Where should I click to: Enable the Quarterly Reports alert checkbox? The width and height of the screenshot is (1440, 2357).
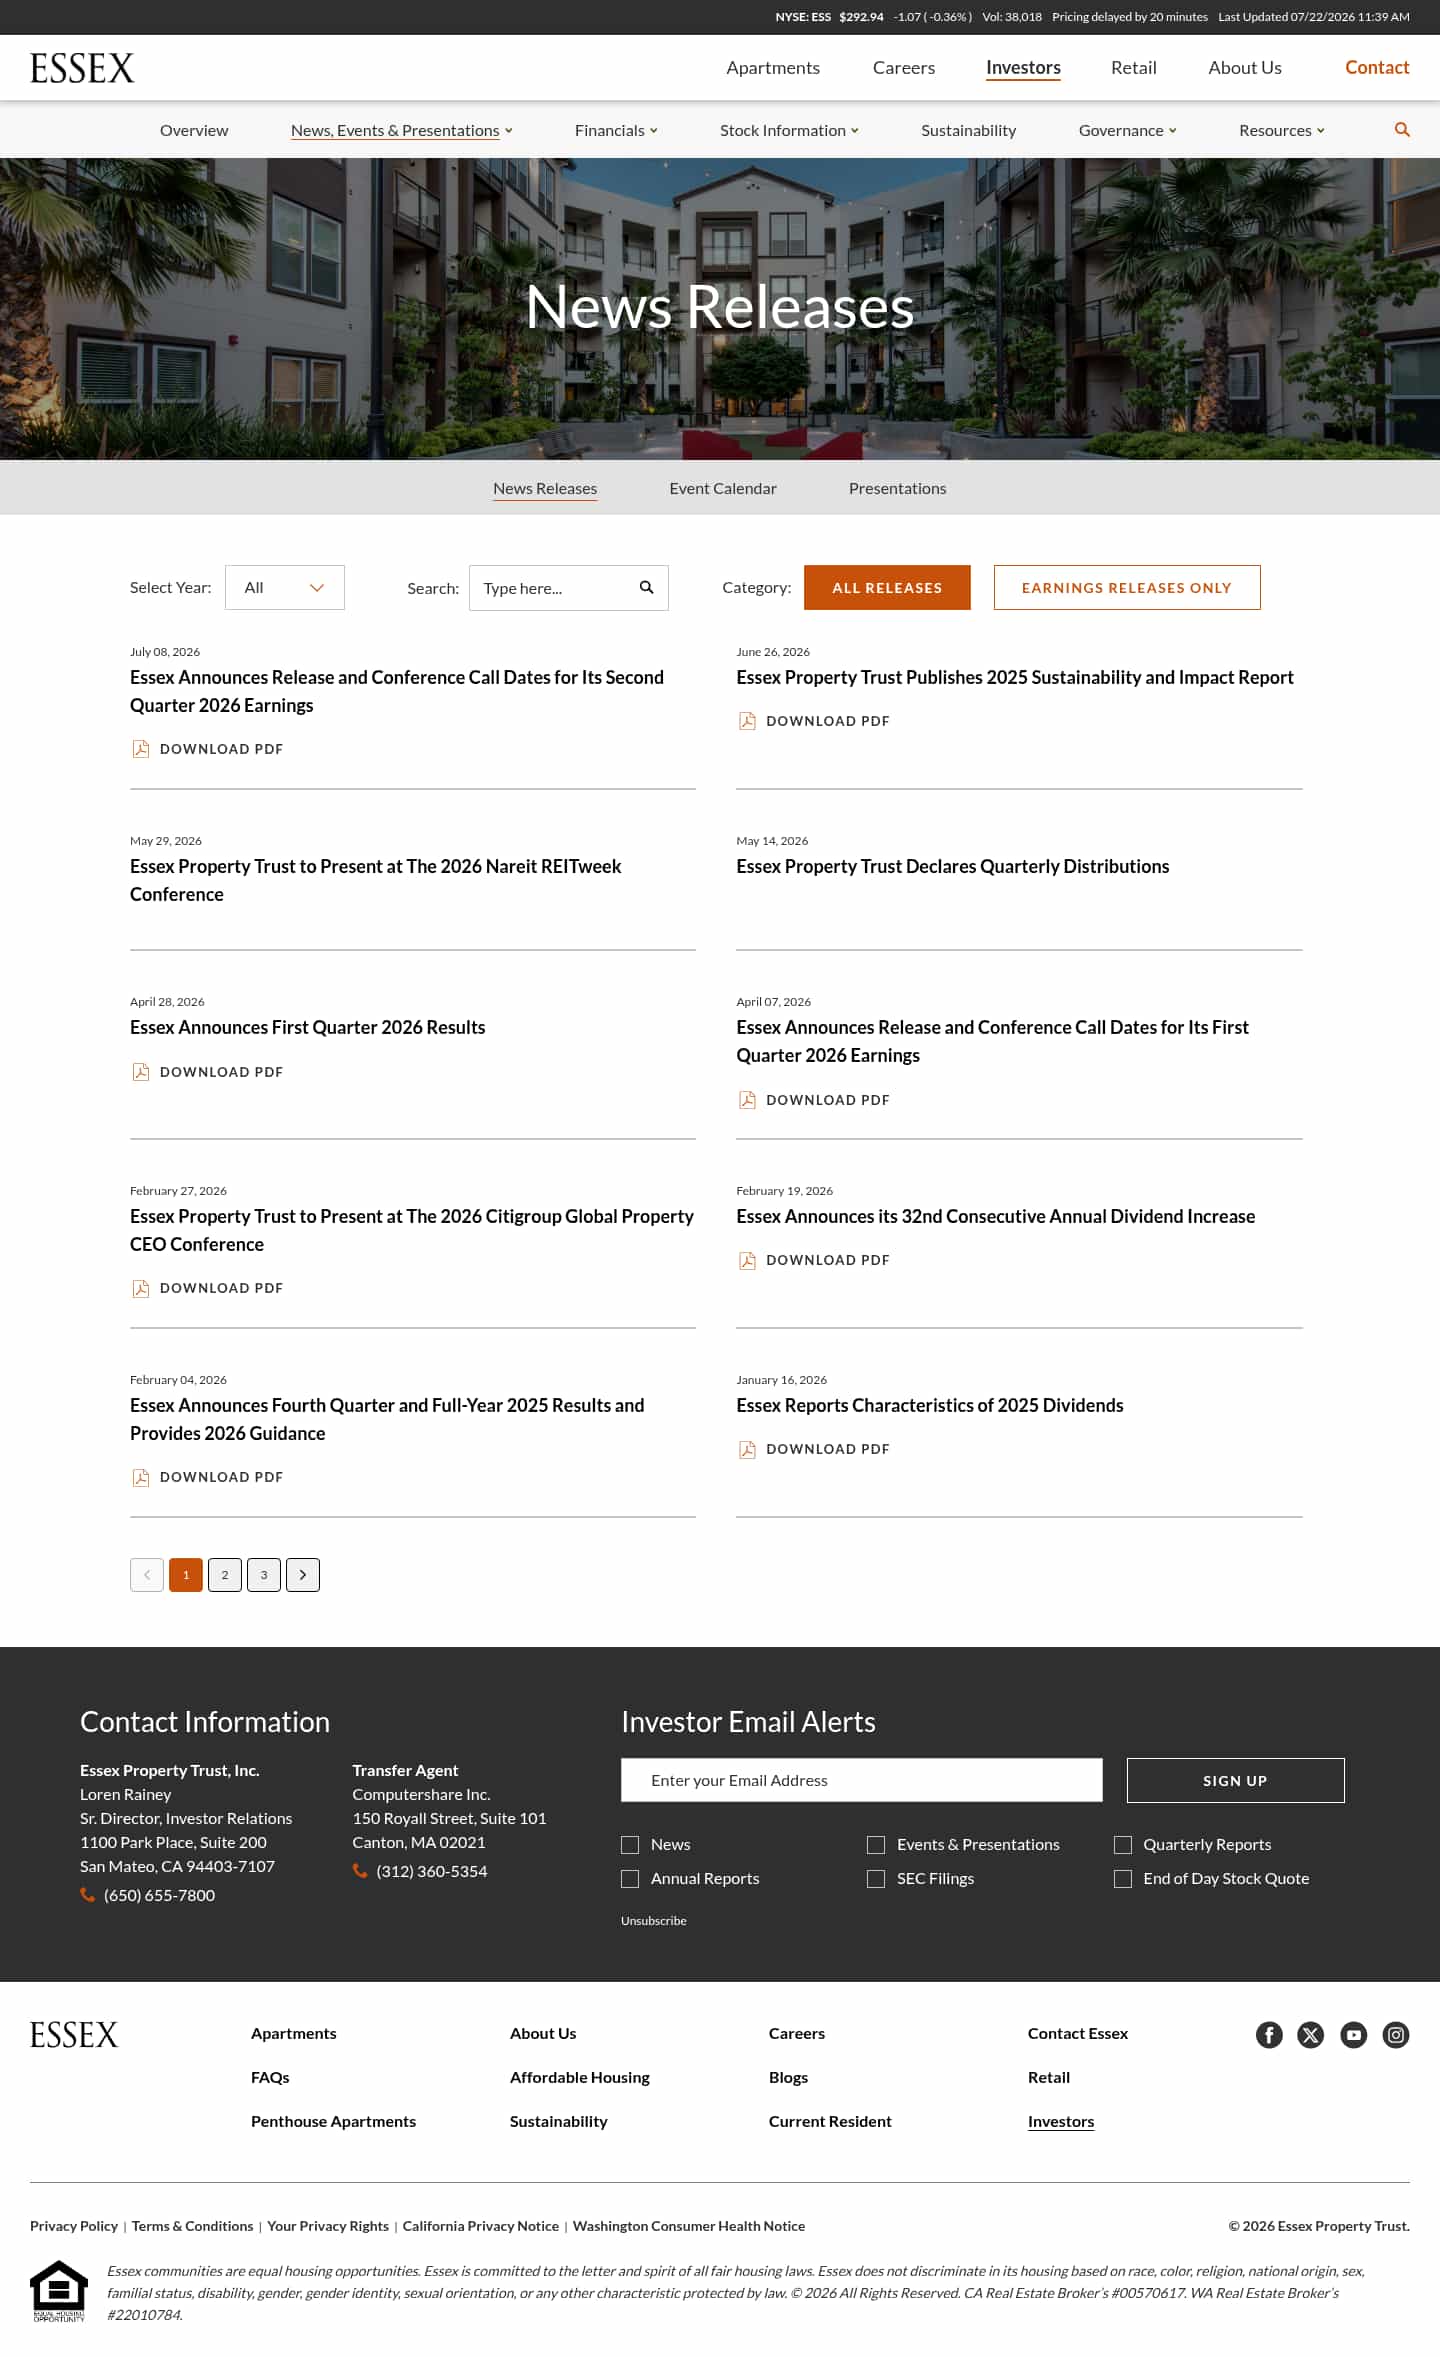pyautogui.click(x=1123, y=1845)
